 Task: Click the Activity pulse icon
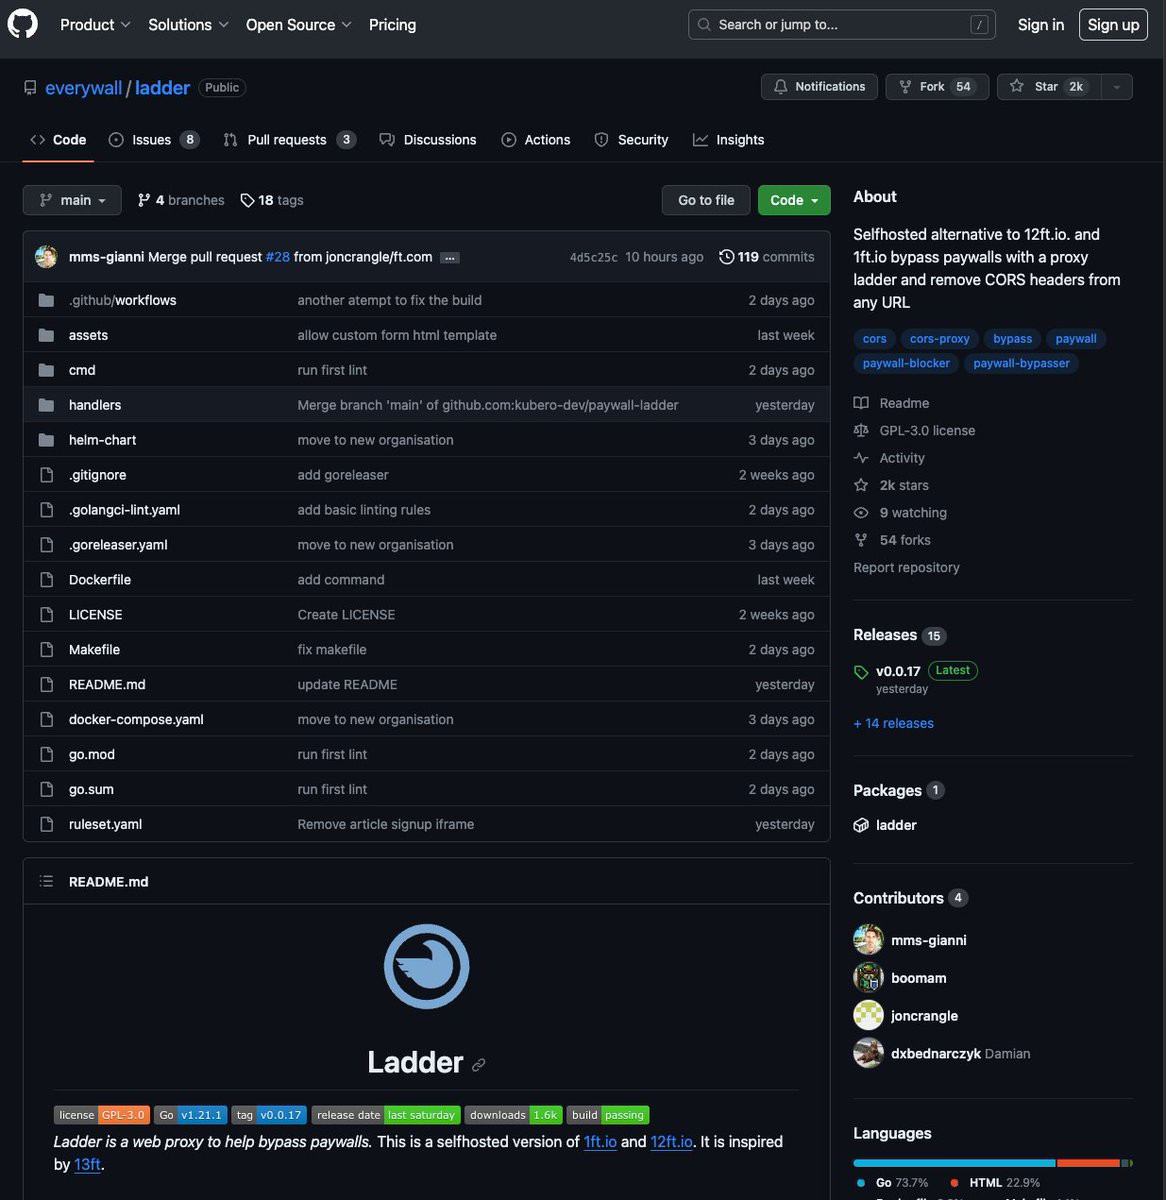(x=861, y=458)
